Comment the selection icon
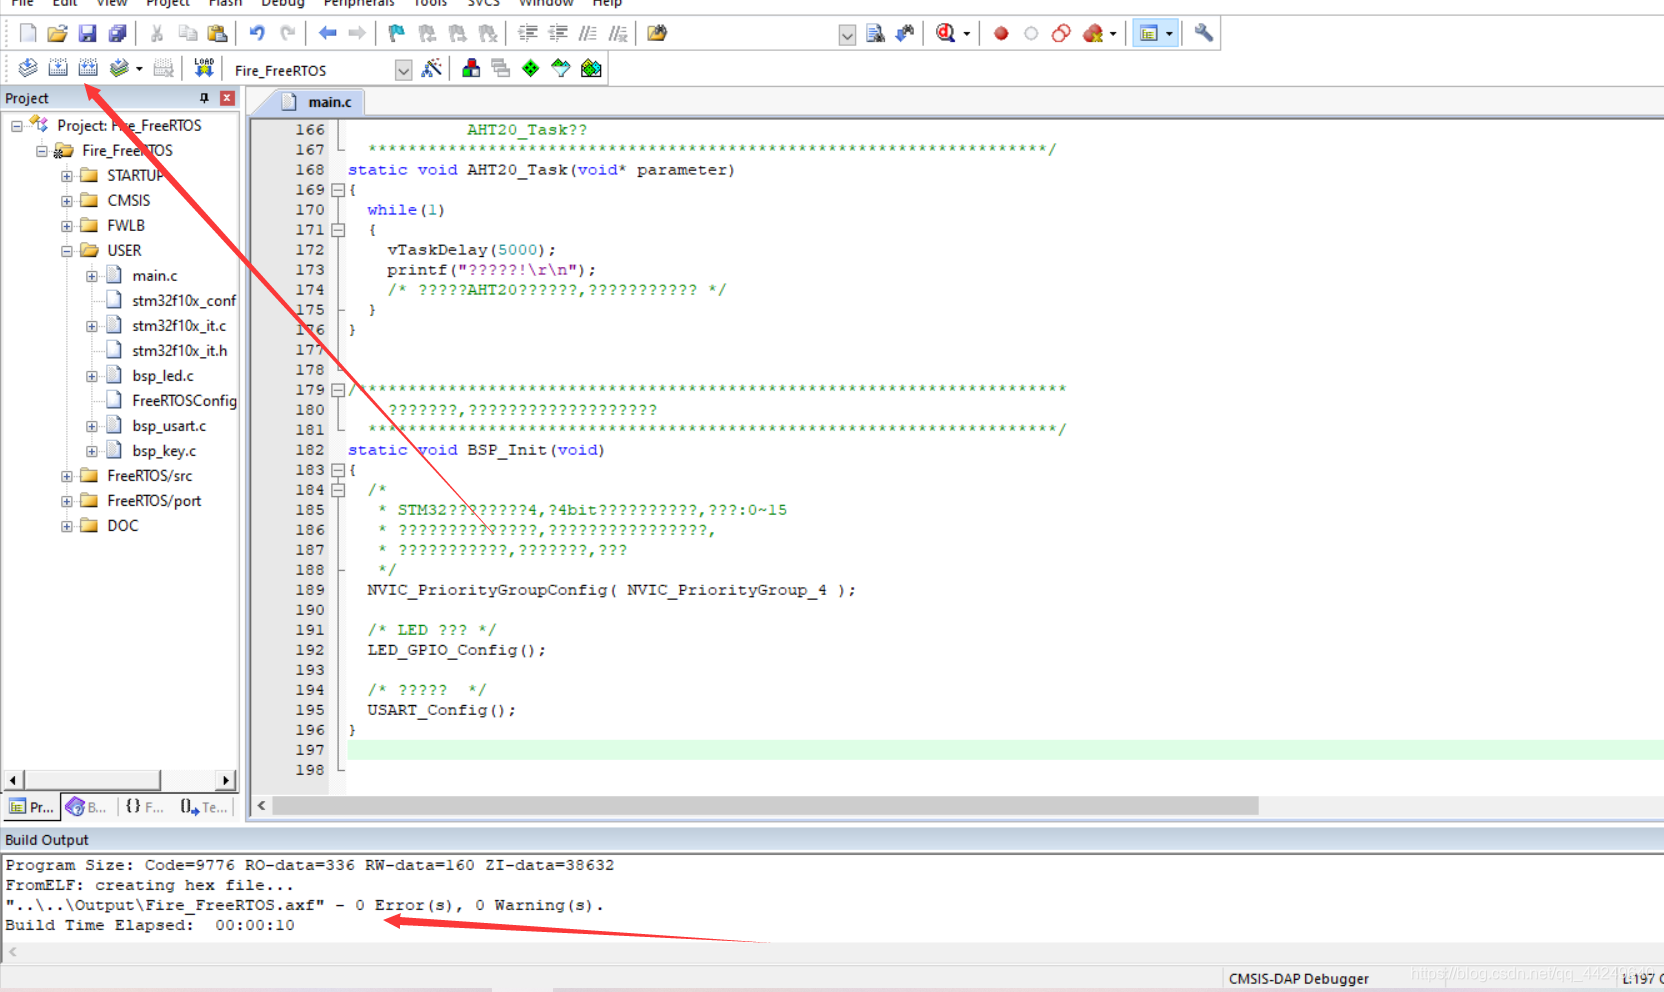The image size is (1664, 992). click(x=588, y=33)
